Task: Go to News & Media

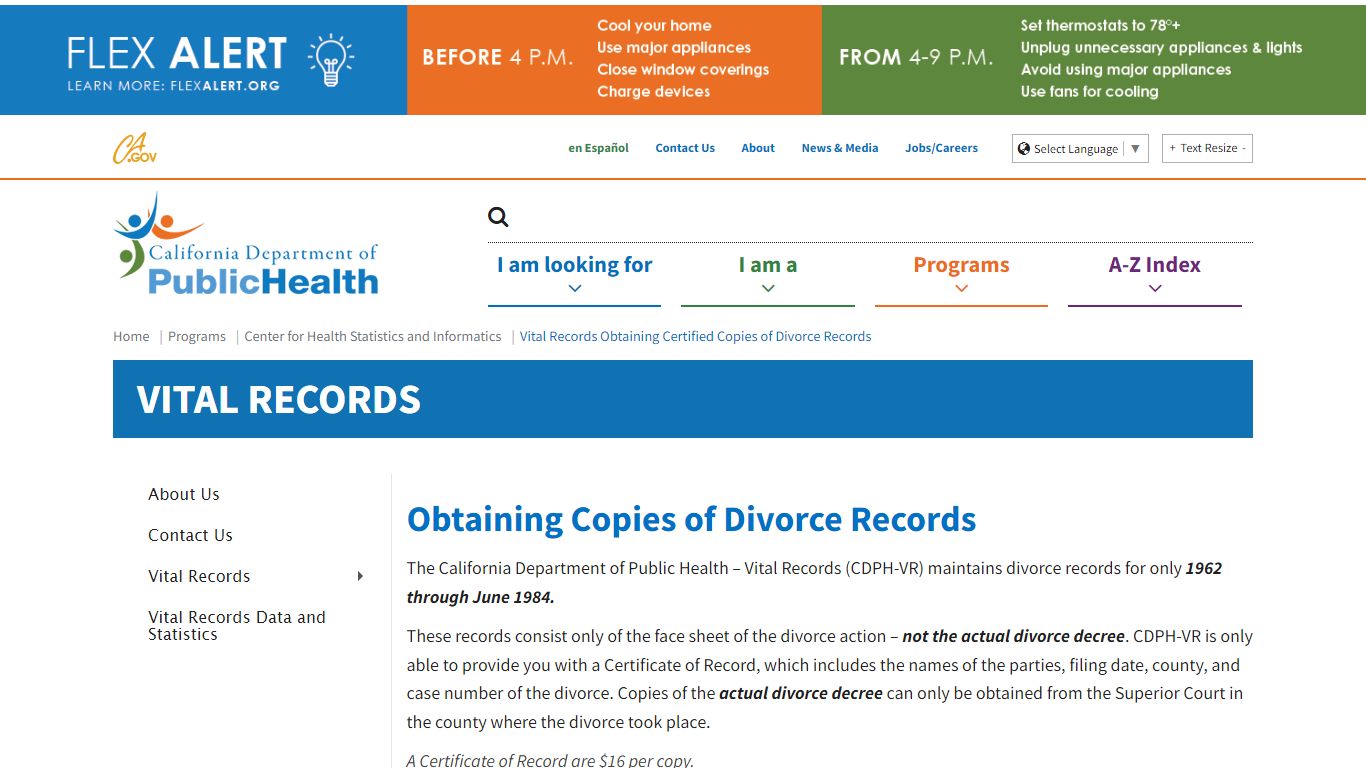Action: 840,148
